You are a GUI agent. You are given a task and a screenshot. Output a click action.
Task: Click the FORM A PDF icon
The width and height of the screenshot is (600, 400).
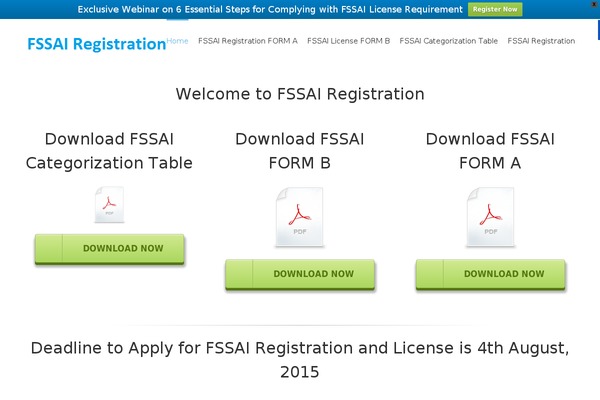point(490,217)
